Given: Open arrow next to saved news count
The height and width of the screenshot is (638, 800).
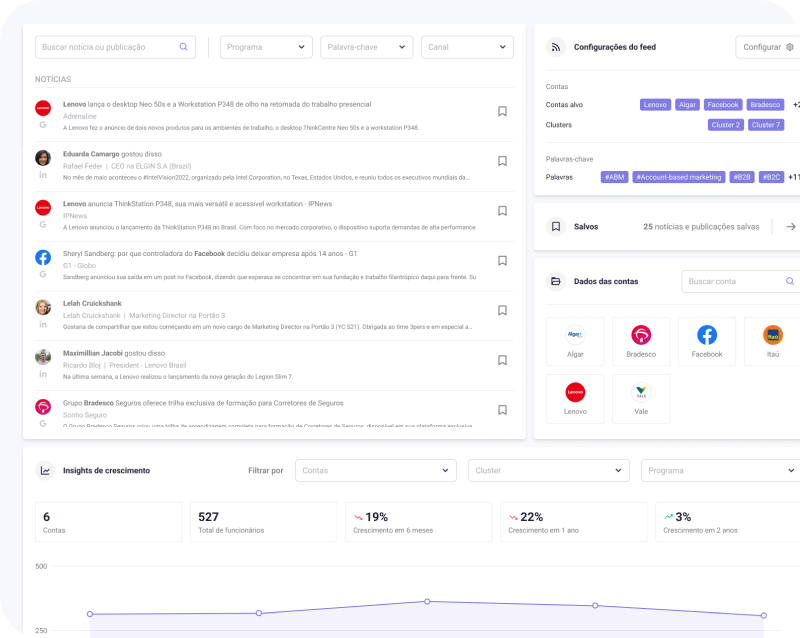Looking at the screenshot, I should point(790,227).
